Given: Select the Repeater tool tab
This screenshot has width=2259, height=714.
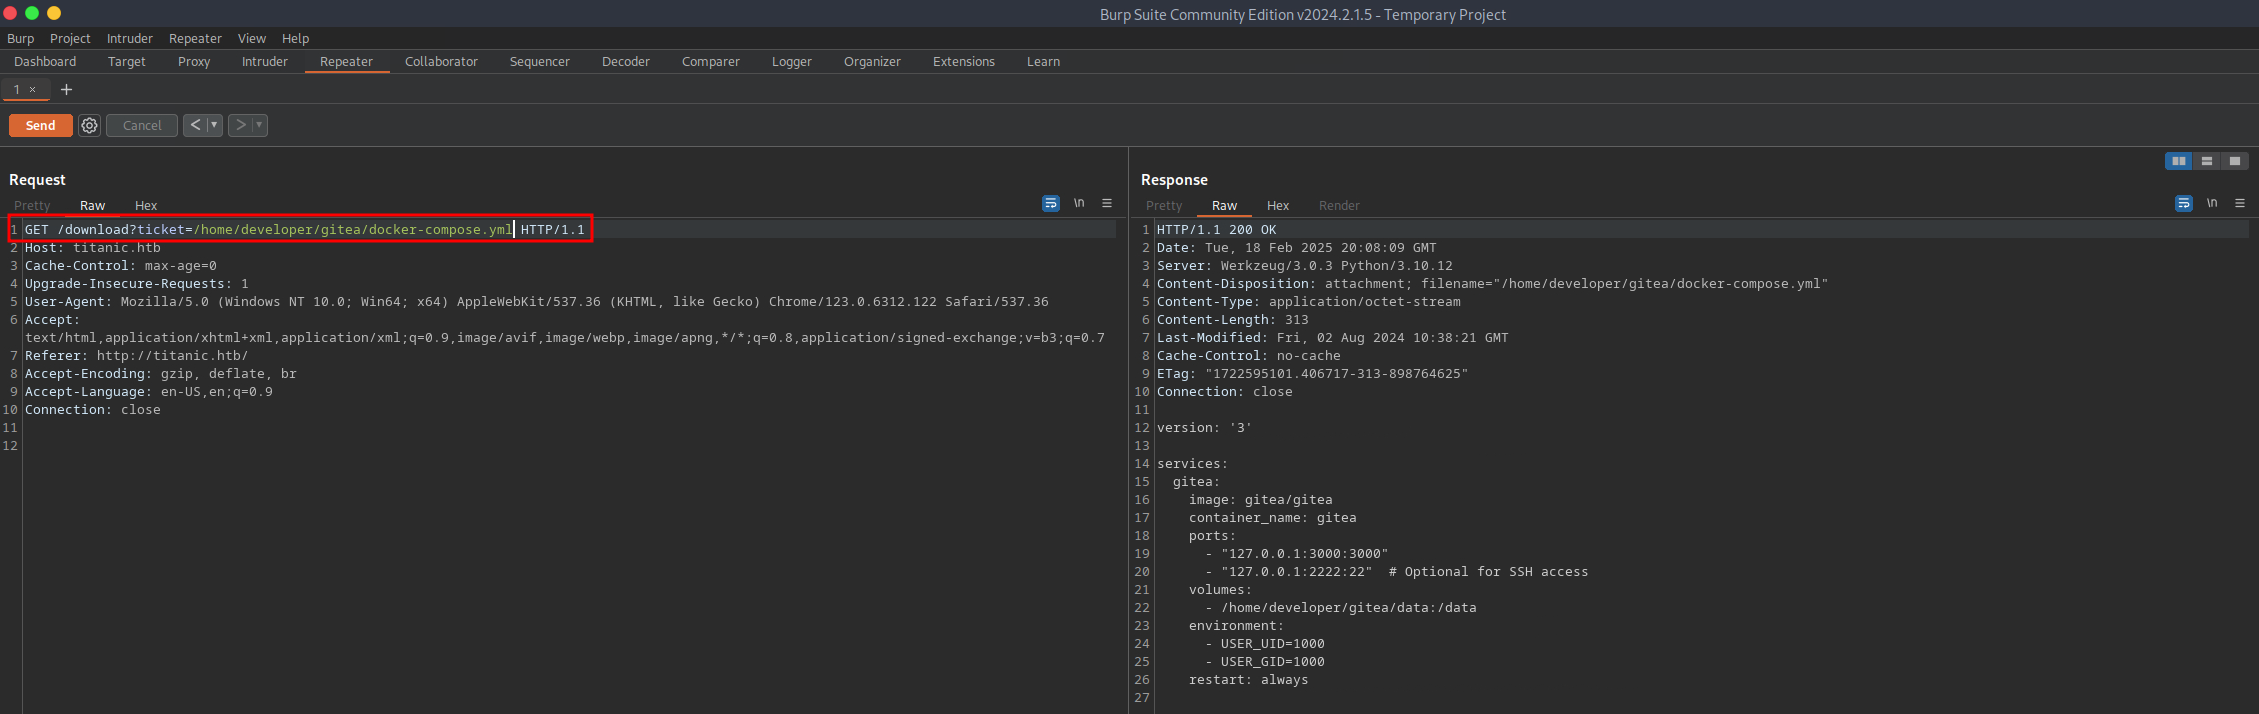Looking at the screenshot, I should [x=346, y=61].
